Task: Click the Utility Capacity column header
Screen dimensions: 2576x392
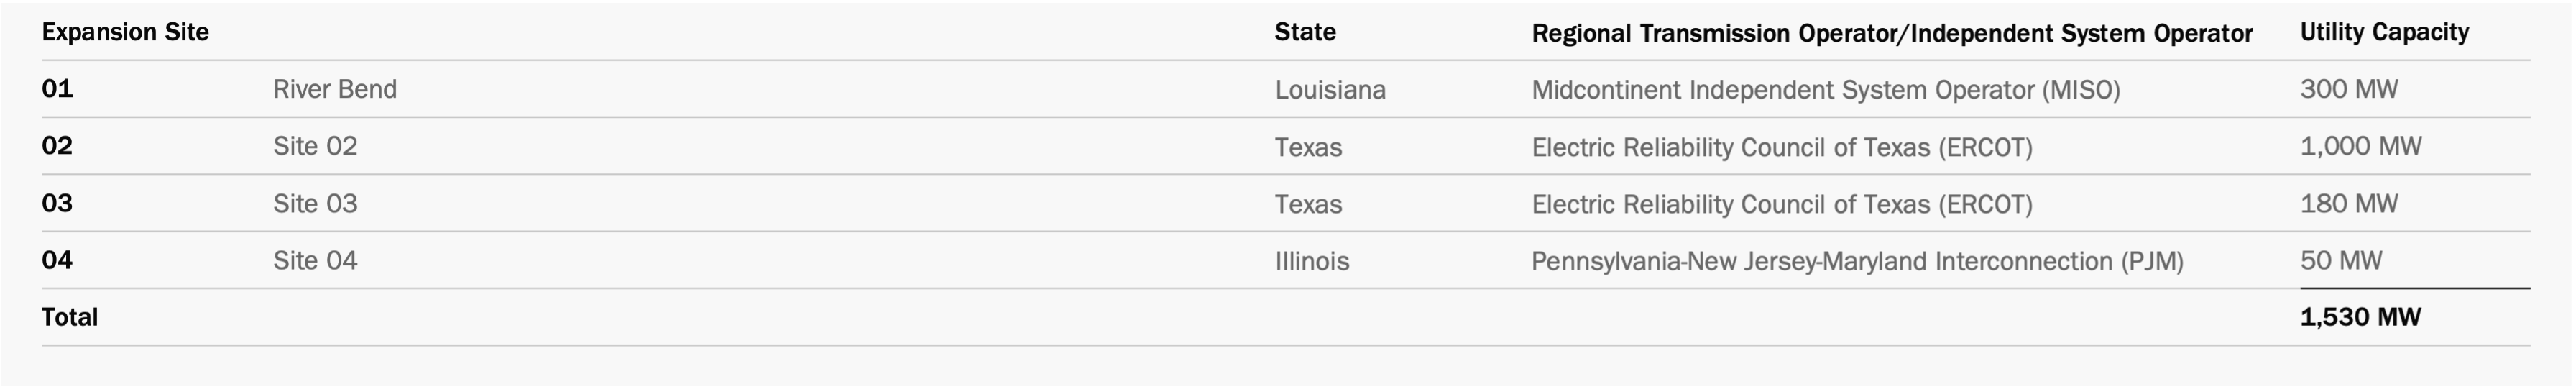Action: [2384, 32]
